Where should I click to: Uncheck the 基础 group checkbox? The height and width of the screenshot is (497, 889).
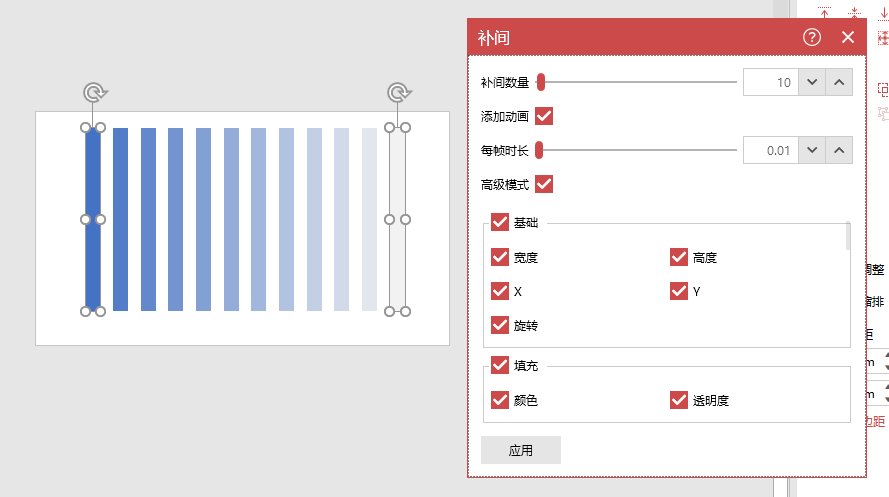500,223
